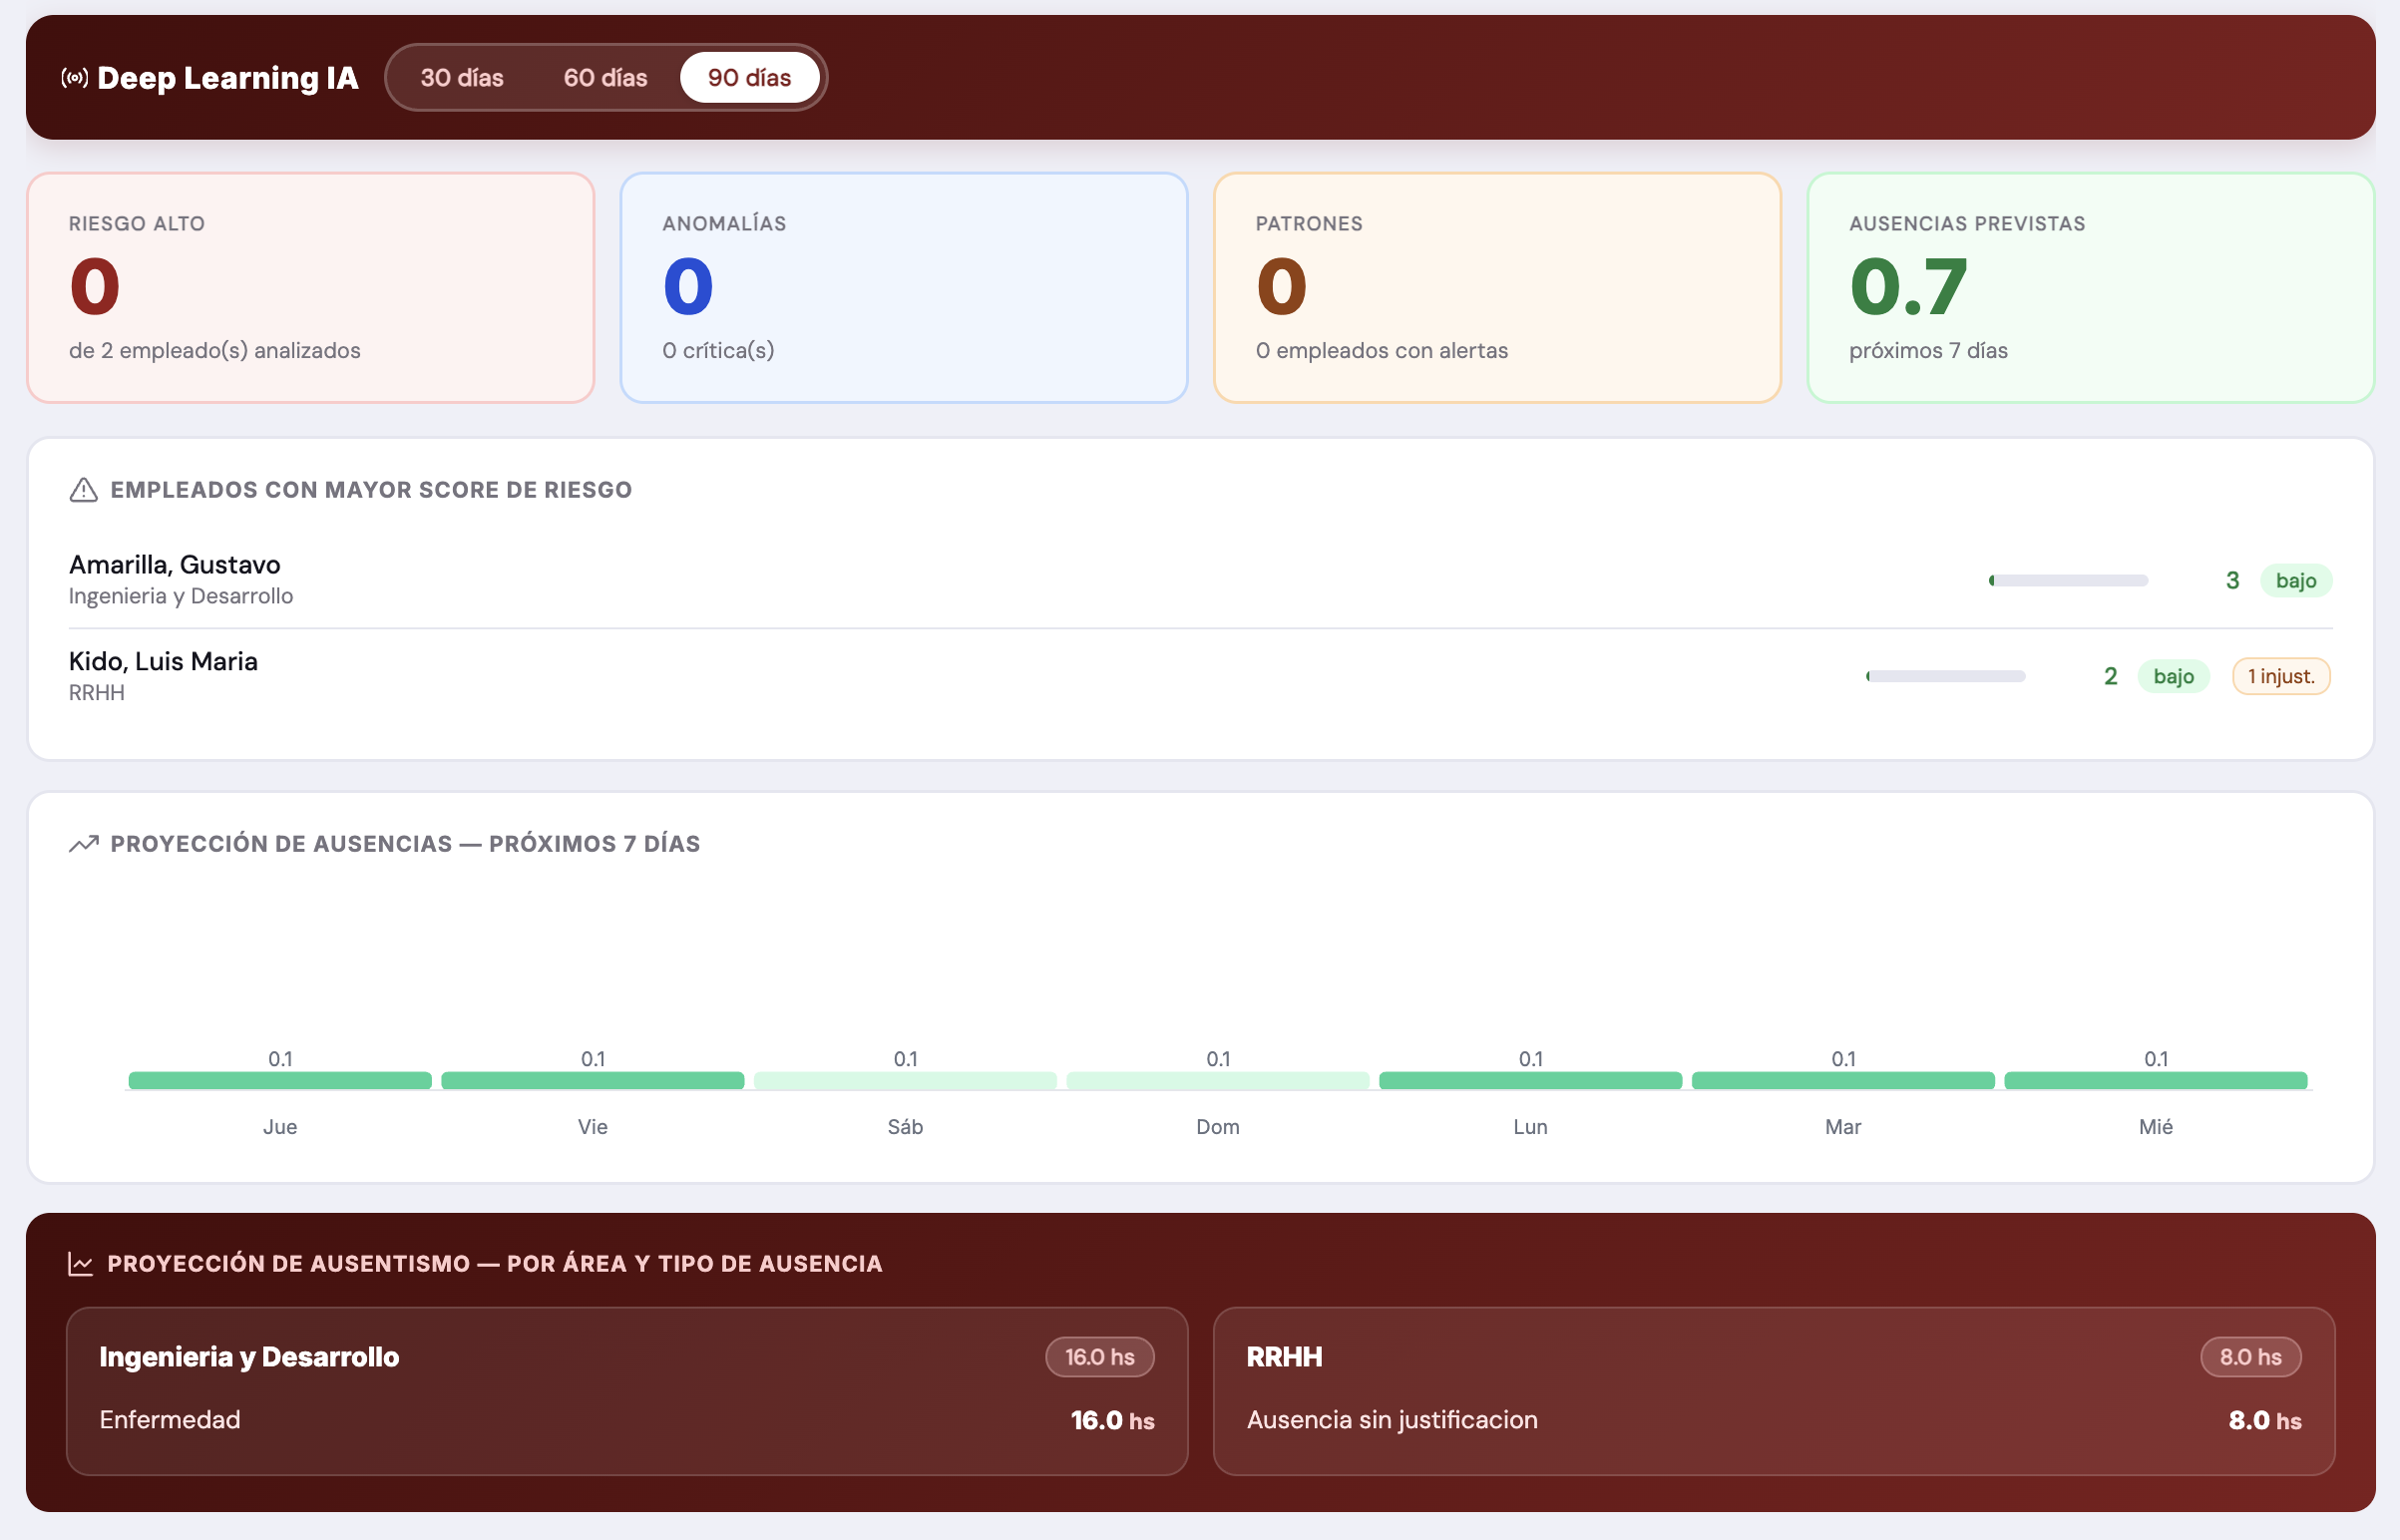Screen dimensions: 2400x1540
Task: Click the Lun projection bar
Action: click(x=1531, y=1081)
